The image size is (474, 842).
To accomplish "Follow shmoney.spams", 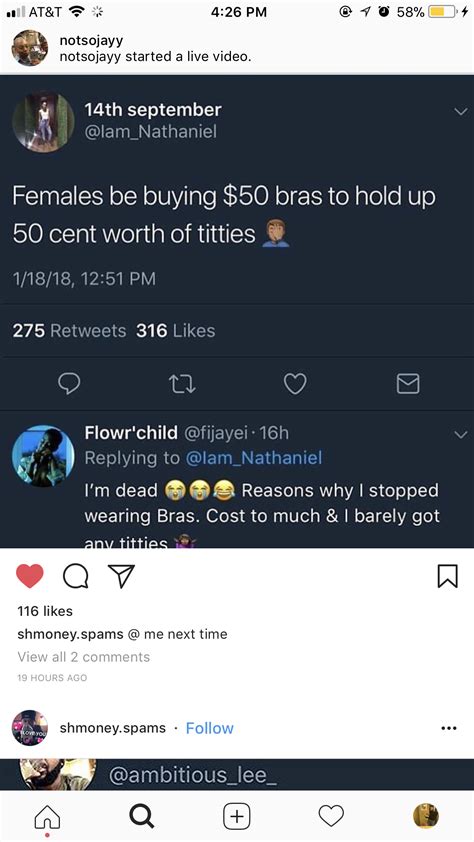I will point(209,728).
